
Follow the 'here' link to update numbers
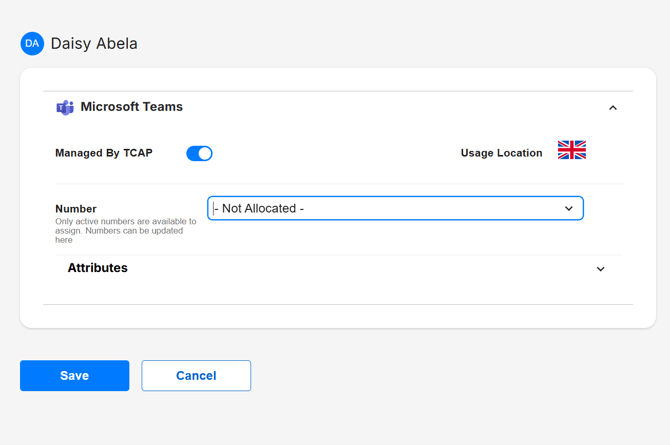point(64,240)
